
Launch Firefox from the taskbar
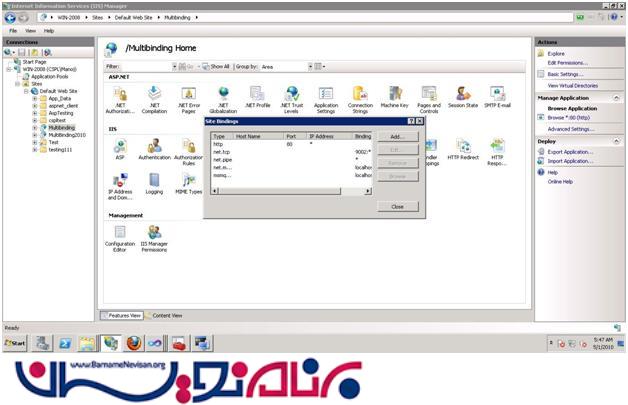click(134, 343)
